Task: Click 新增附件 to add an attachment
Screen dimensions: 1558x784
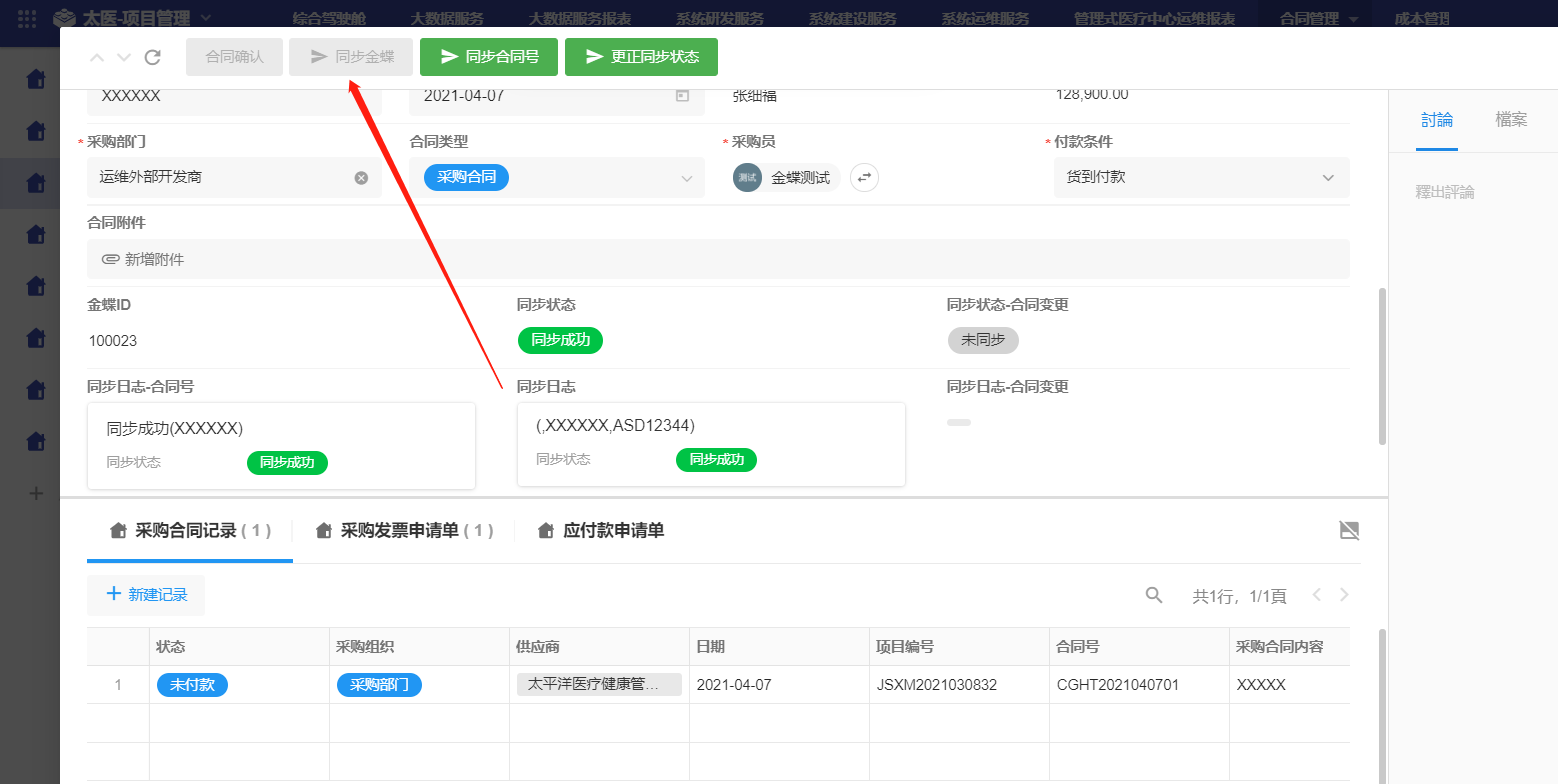Action: (x=154, y=259)
